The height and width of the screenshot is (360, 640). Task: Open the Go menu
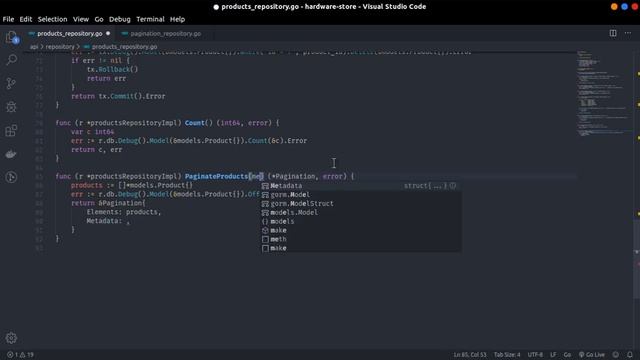(99, 19)
